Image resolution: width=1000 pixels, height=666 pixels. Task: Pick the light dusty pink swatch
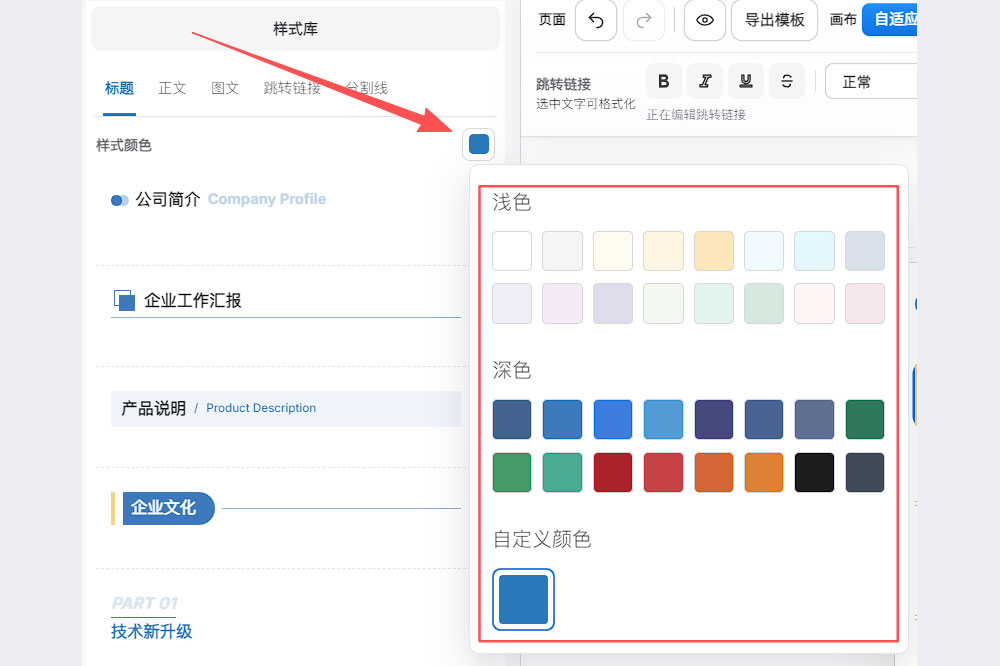click(865, 304)
